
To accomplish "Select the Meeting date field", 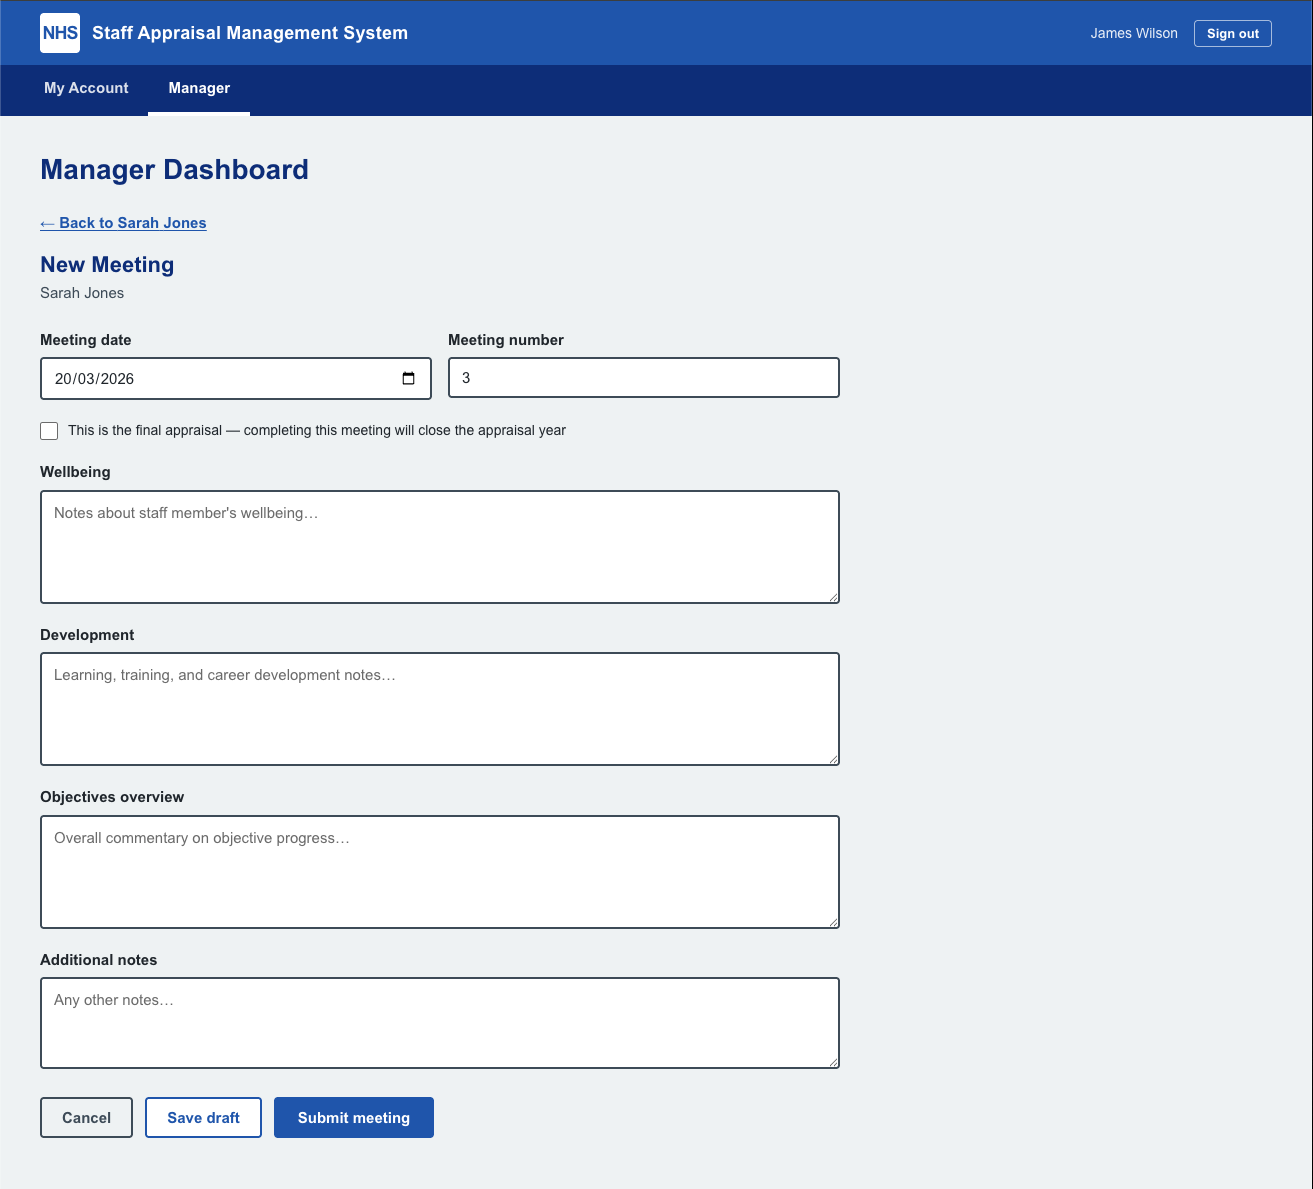I will [220, 378].
